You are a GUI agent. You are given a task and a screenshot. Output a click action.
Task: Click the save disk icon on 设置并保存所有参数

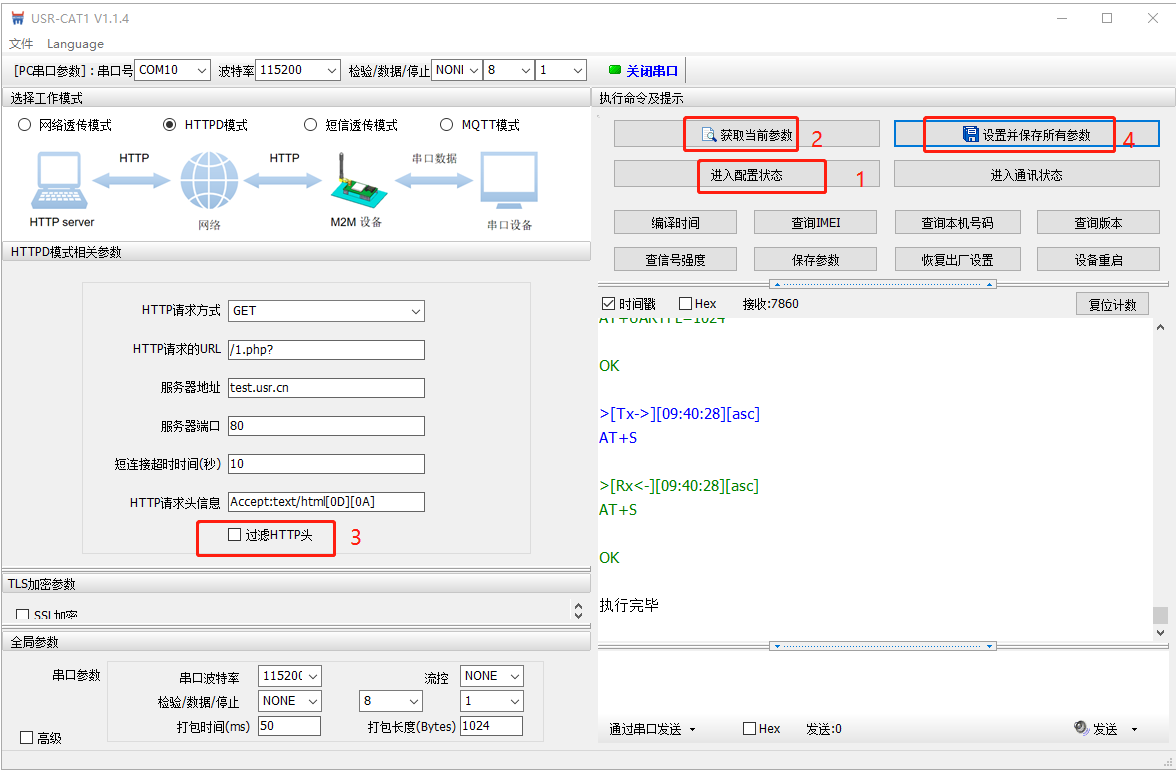(x=970, y=134)
